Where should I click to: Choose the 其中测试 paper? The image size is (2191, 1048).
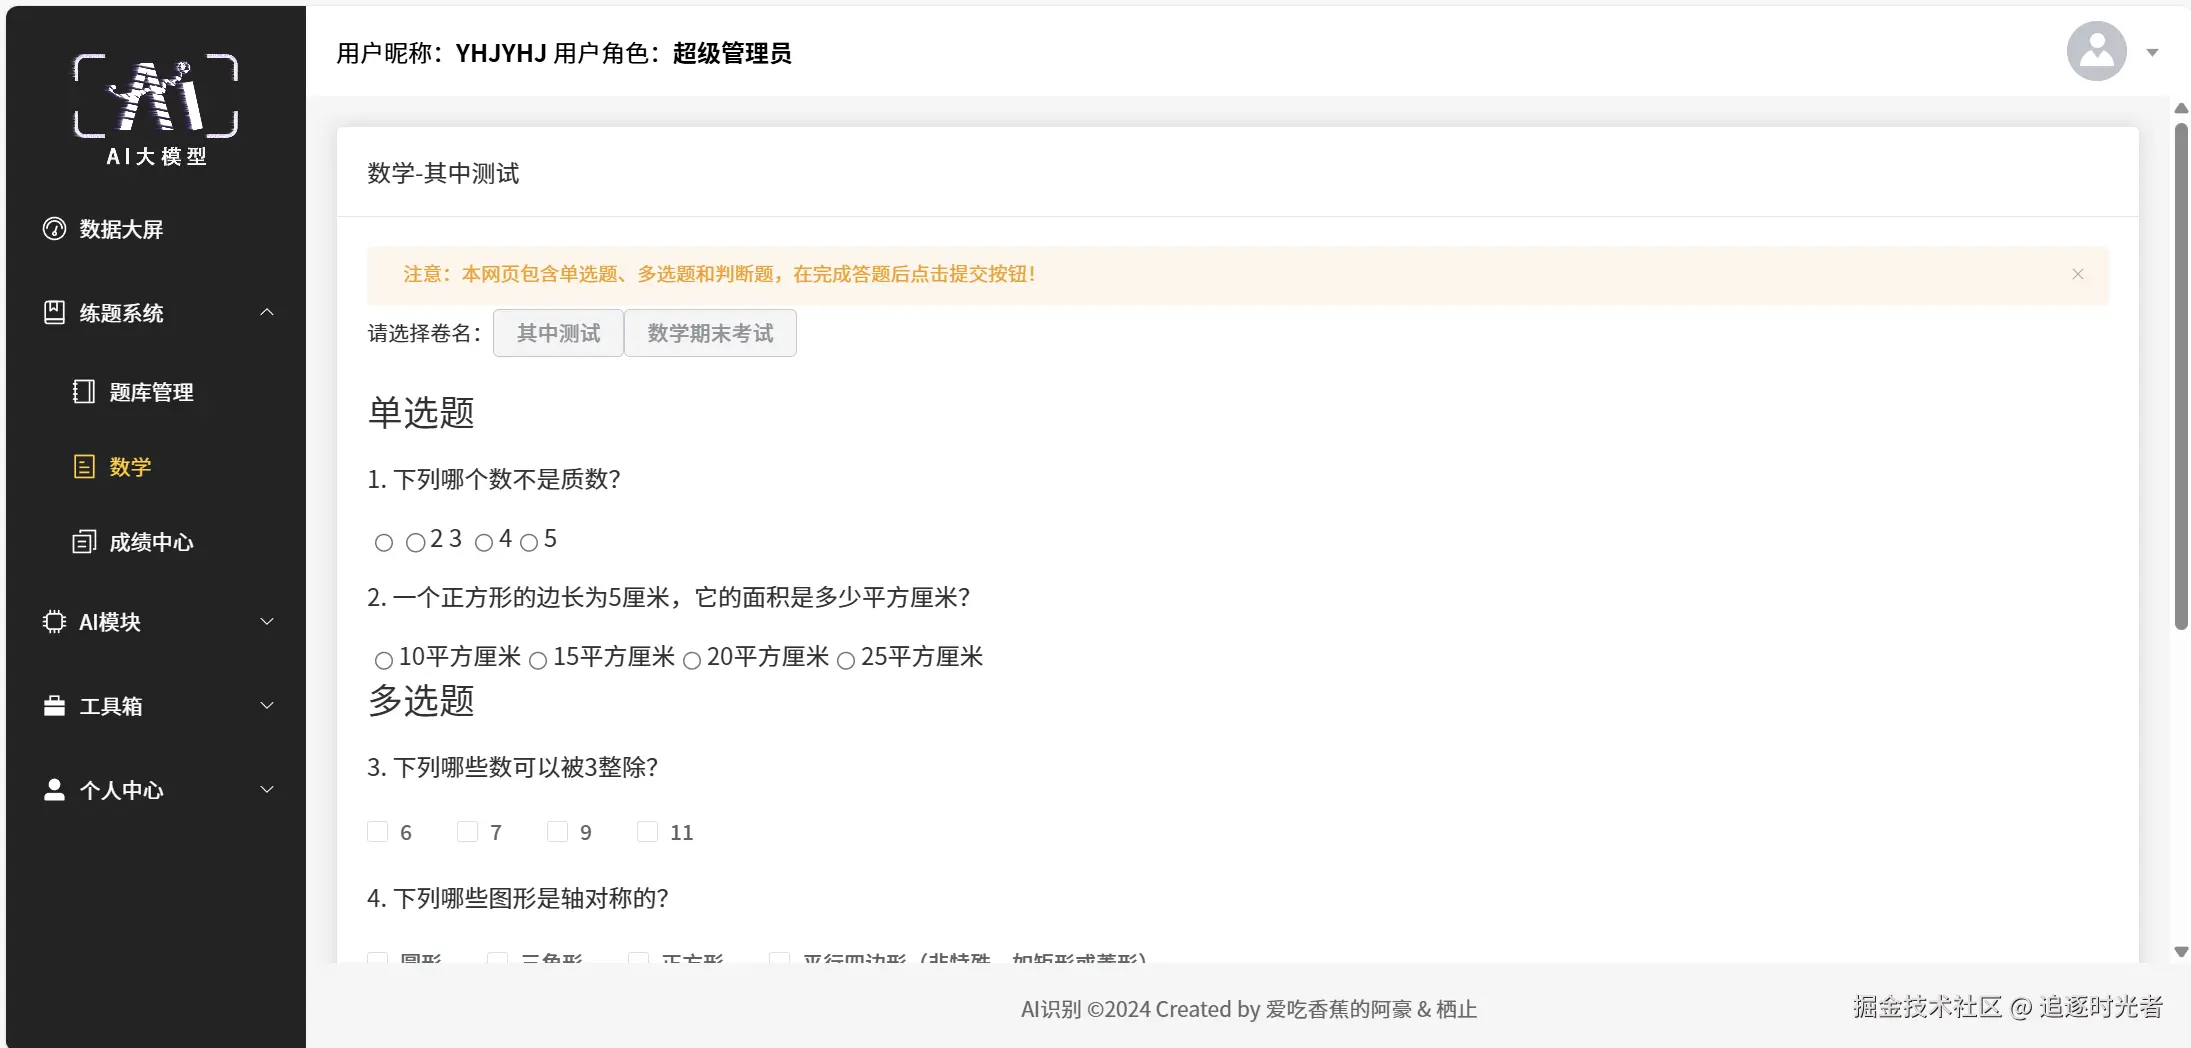click(x=558, y=333)
